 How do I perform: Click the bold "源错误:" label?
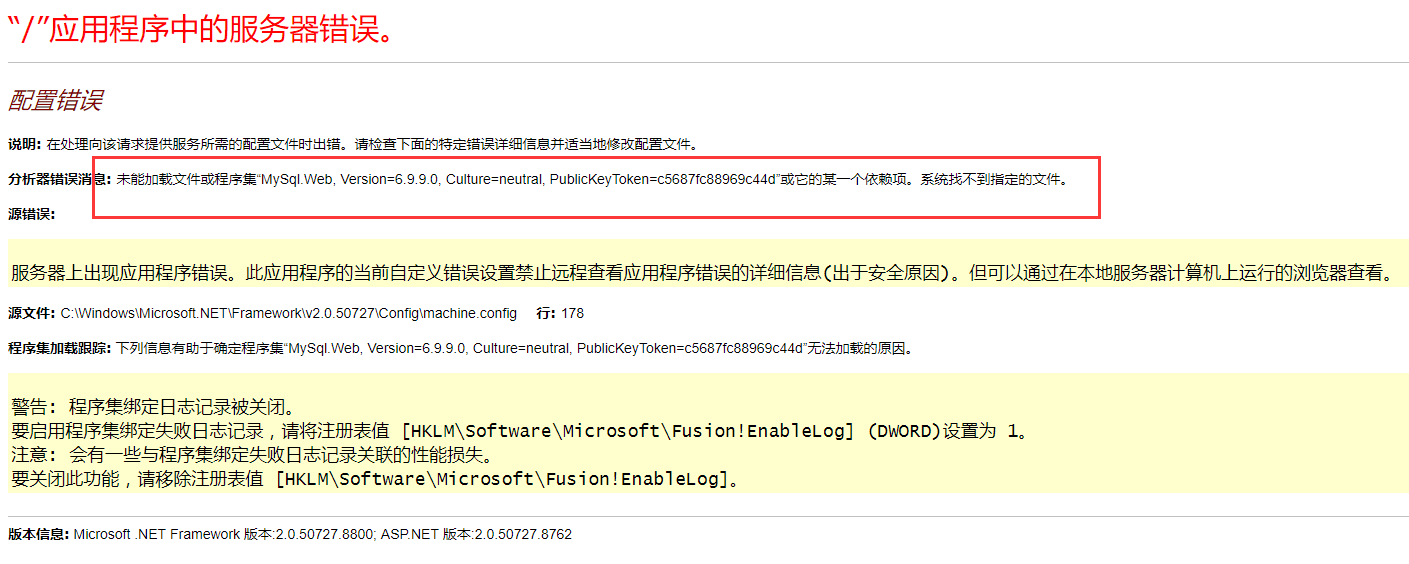pyautogui.click(x=31, y=213)
